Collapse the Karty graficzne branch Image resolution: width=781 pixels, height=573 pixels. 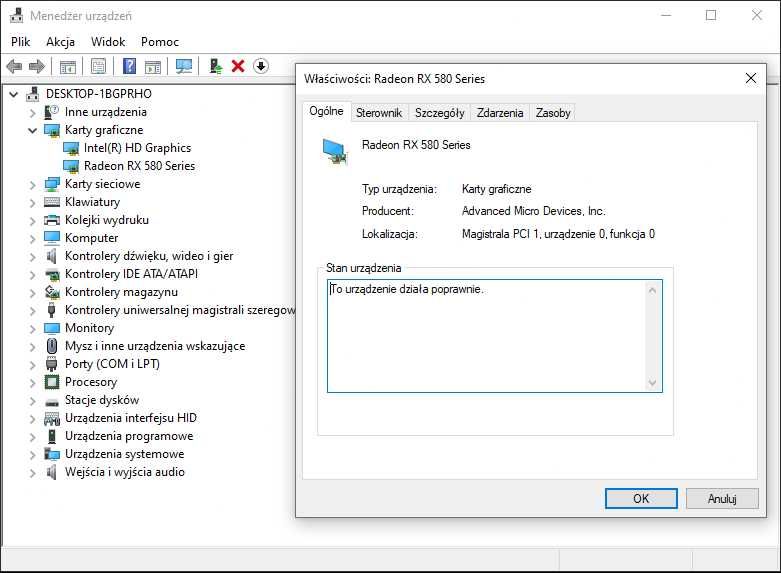click(32, 130)
